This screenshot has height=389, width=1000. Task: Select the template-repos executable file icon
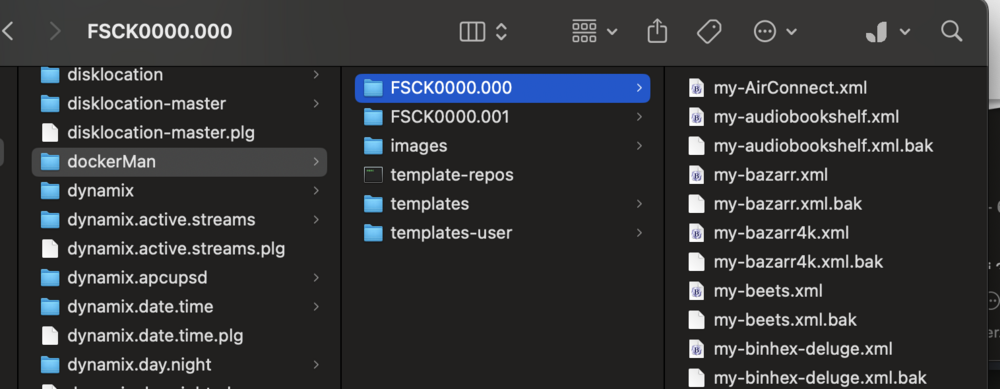coord(373,175)
